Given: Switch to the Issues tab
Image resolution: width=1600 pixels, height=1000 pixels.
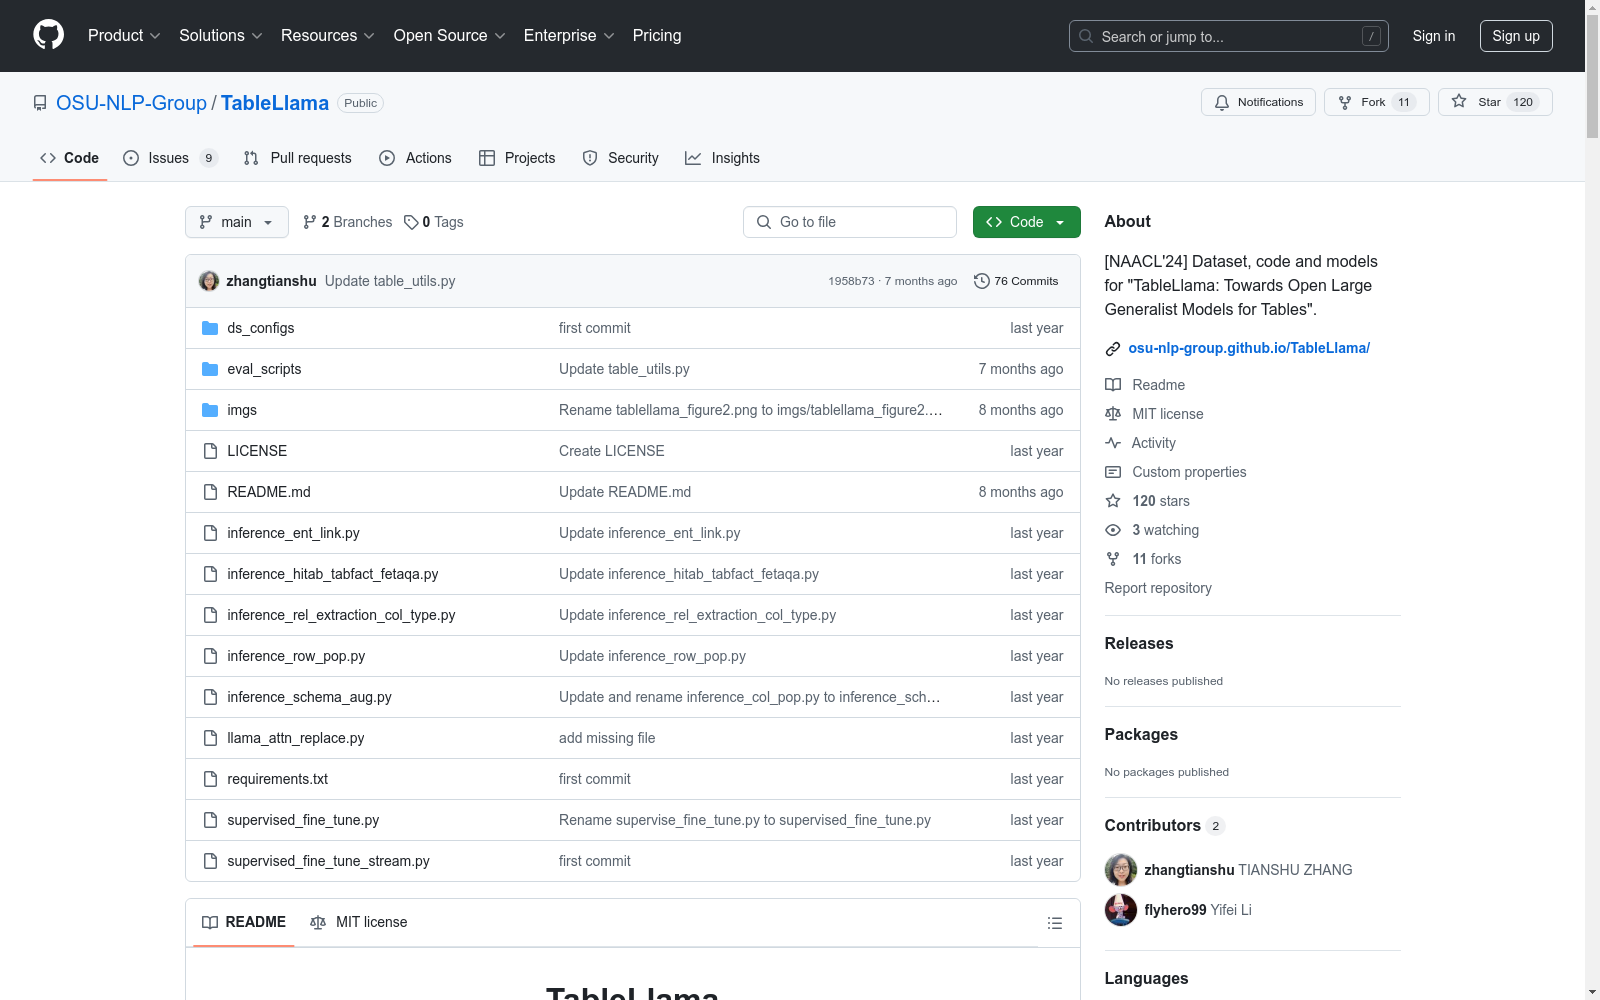Looking at the screenshot, I should pyautogui.click(x=169, y=158).
